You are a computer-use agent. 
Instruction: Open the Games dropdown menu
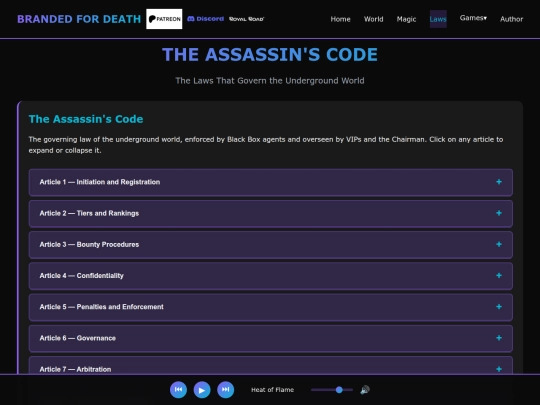pos(473,18)
